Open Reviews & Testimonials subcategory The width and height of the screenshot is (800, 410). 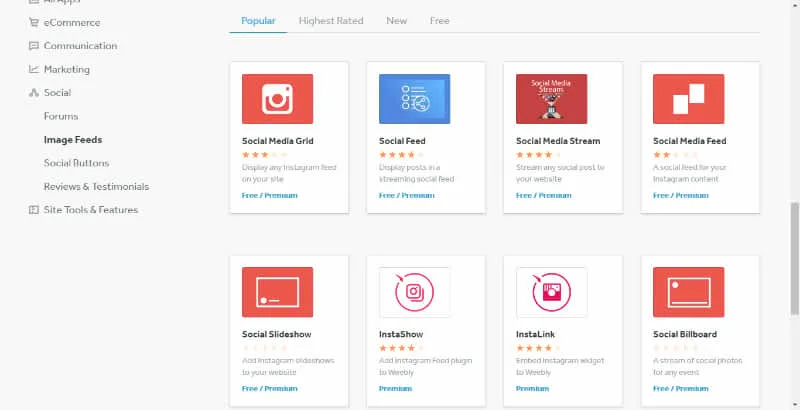click(96, 187)
